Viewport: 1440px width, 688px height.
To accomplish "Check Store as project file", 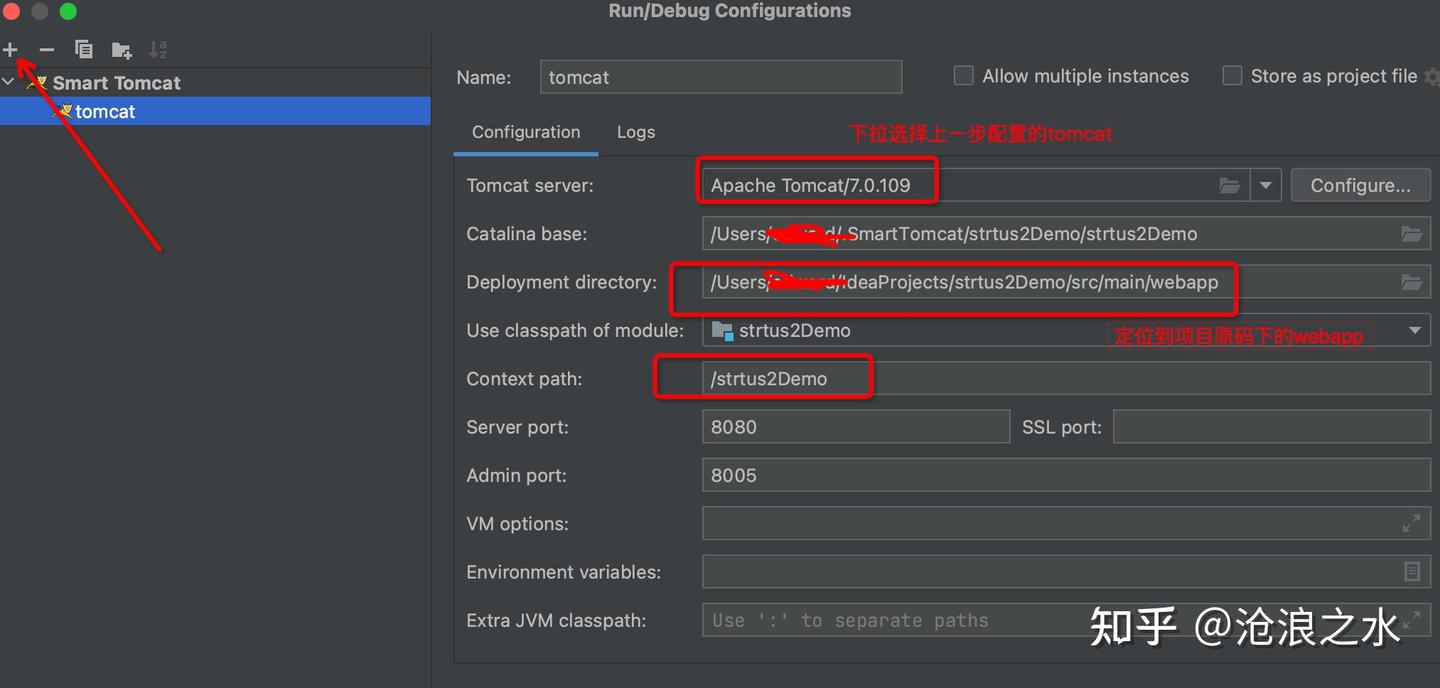I will (1233, 76).
